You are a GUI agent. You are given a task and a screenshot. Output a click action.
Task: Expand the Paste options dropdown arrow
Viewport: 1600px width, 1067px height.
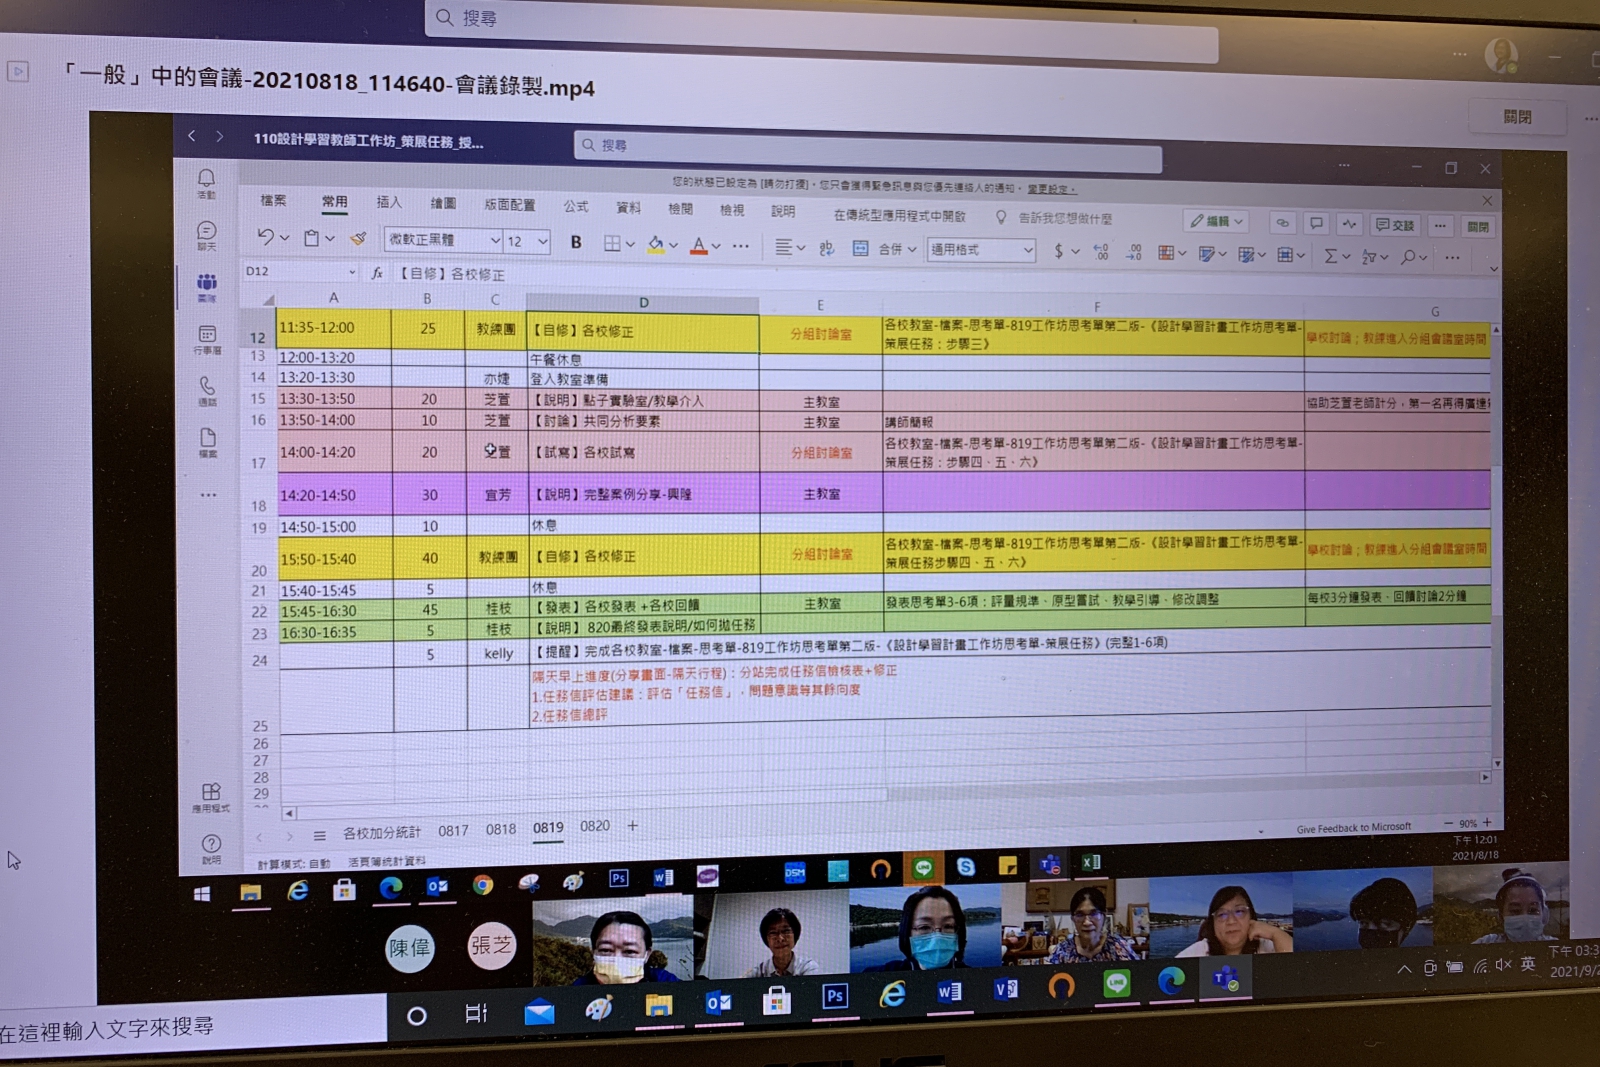tap(330, 238)
